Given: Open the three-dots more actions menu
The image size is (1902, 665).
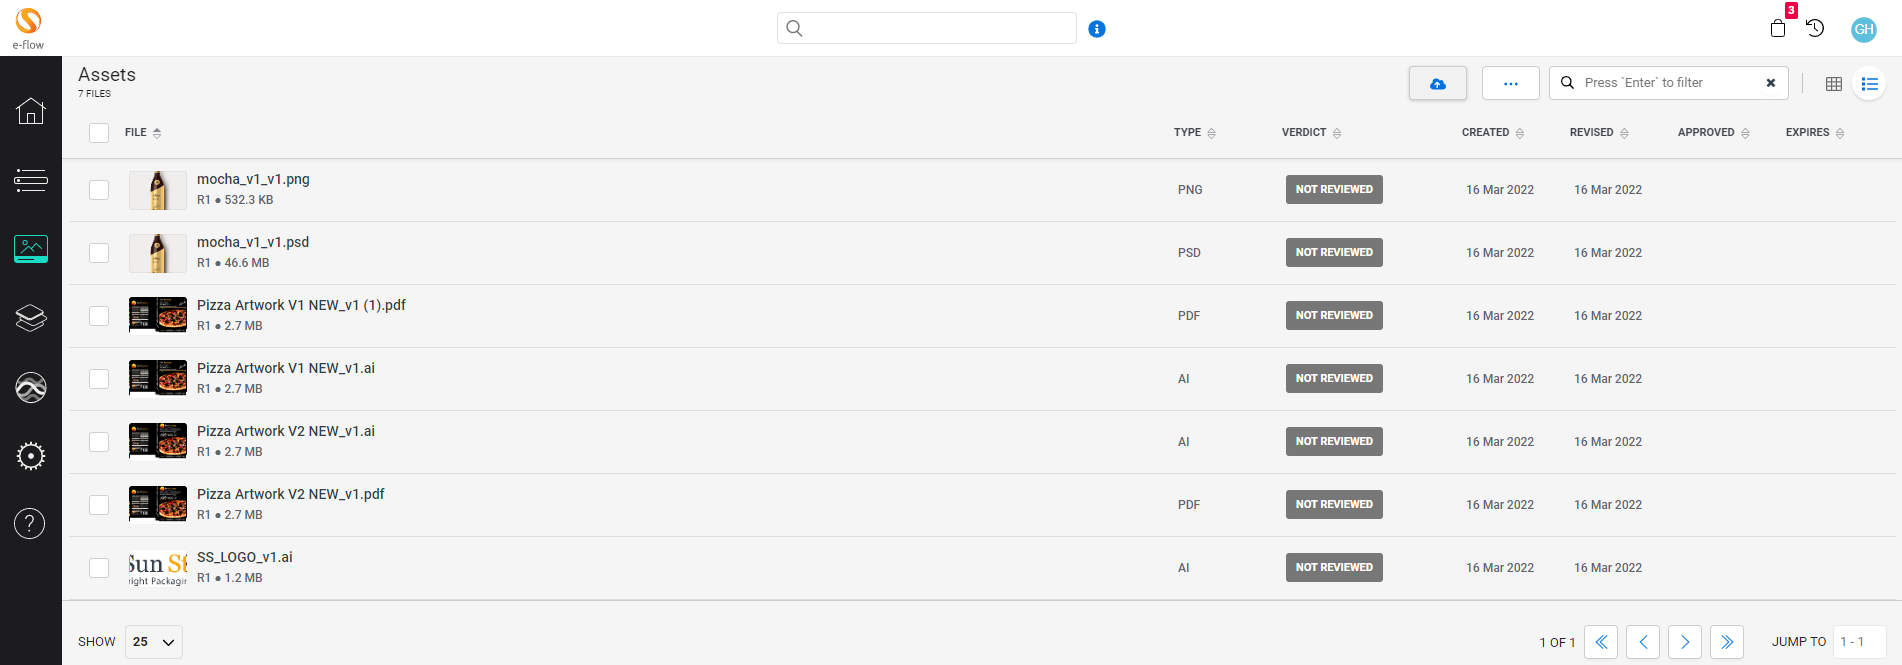Looking at the screenshot, I should [1510, 84].
